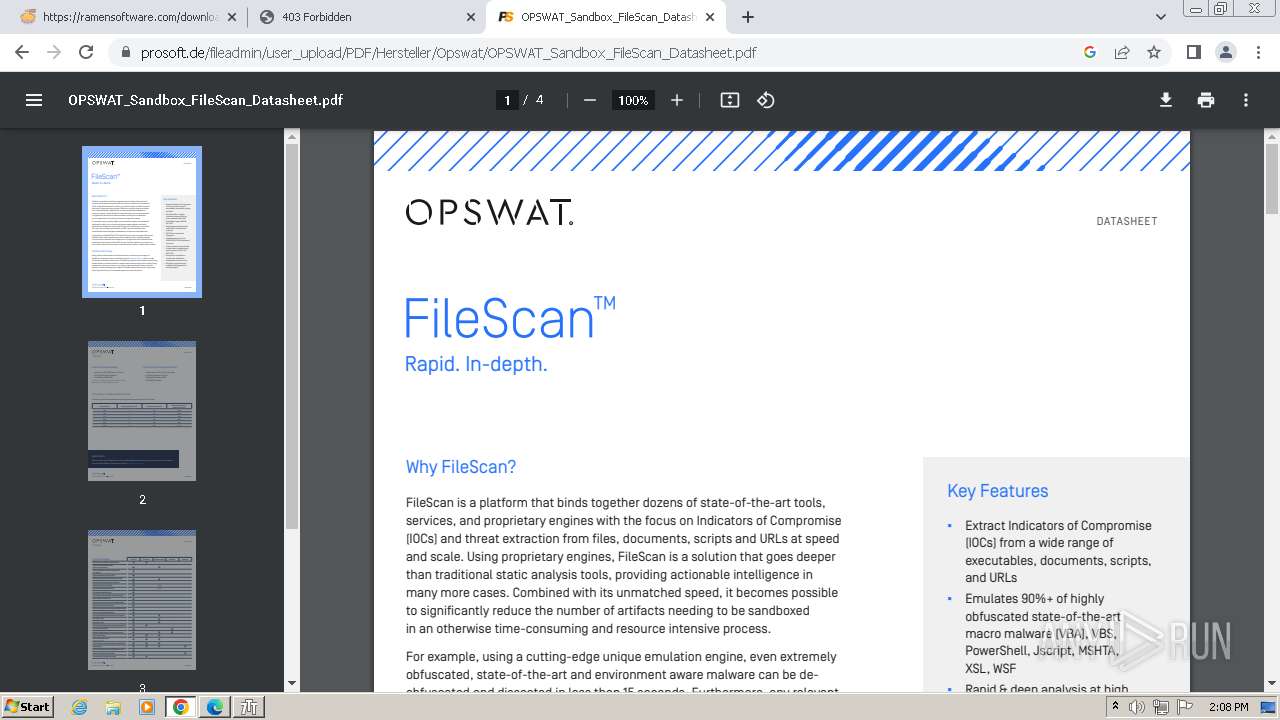
Task: Click the thumbnail panel scroll down arrow
Action: pyautogui.click(x=292, y=683)
